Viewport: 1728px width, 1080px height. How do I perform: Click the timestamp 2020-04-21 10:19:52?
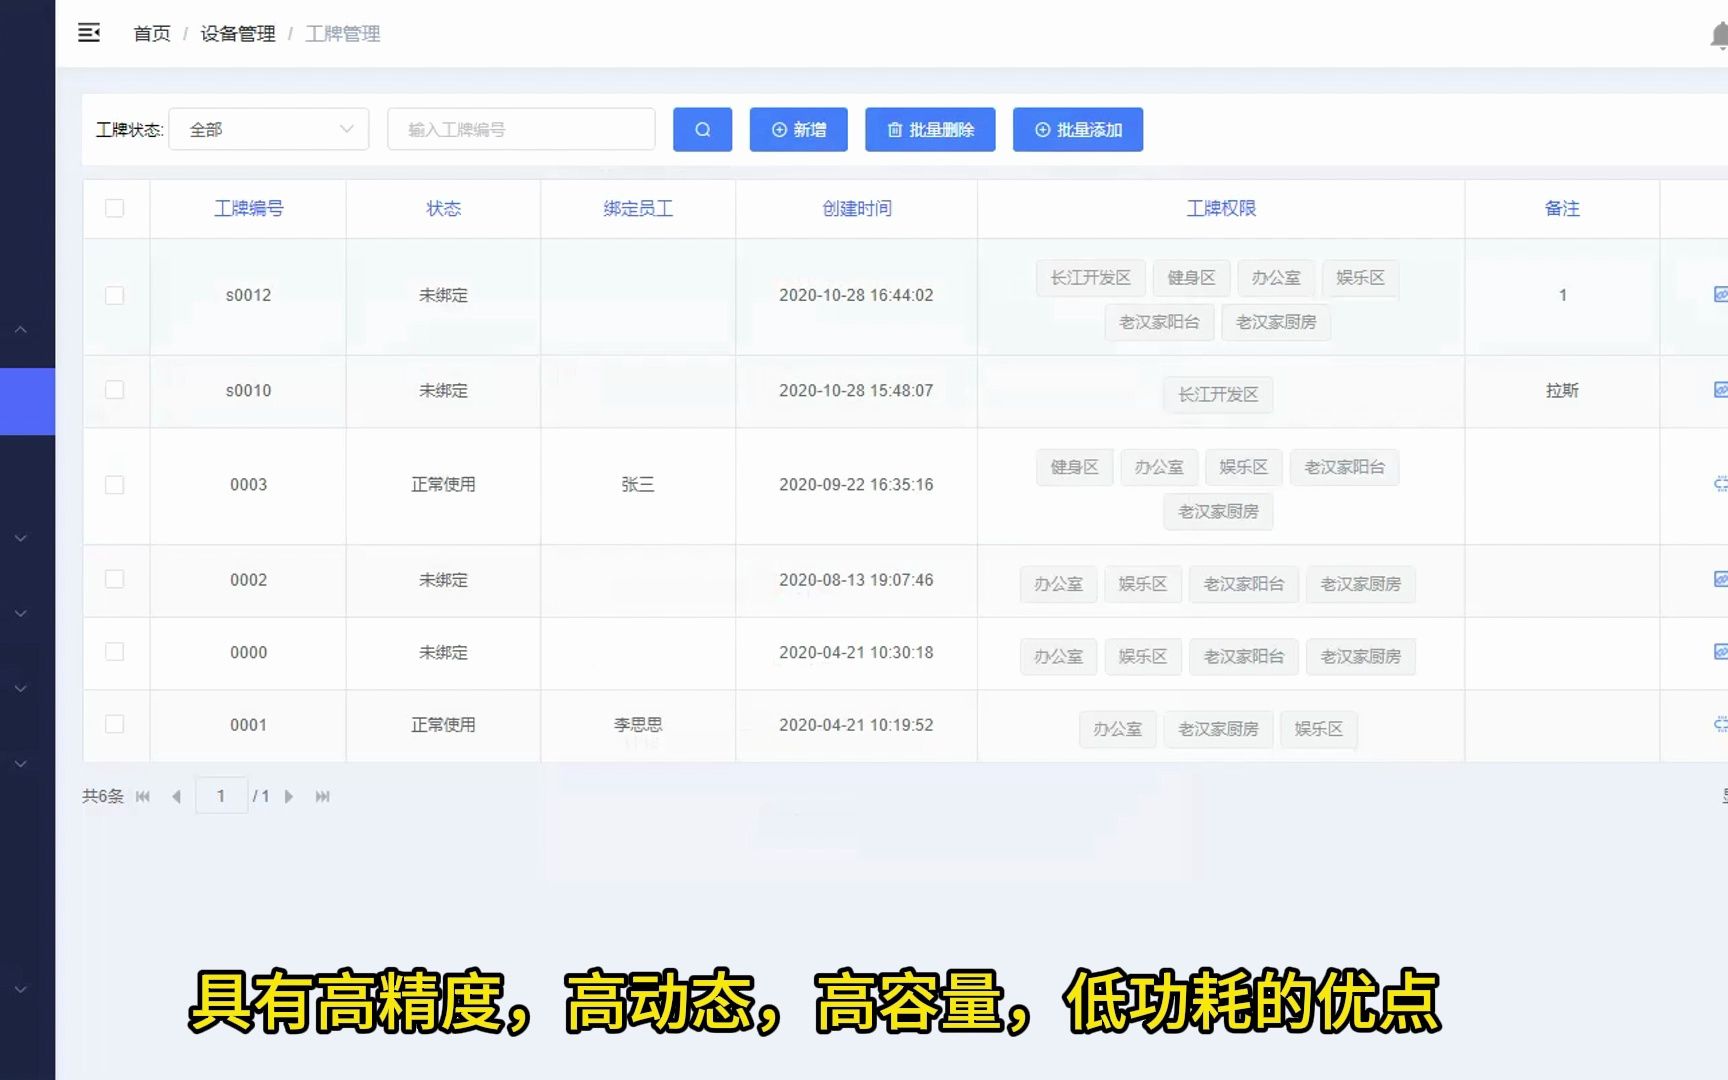(x=856, y=724)
